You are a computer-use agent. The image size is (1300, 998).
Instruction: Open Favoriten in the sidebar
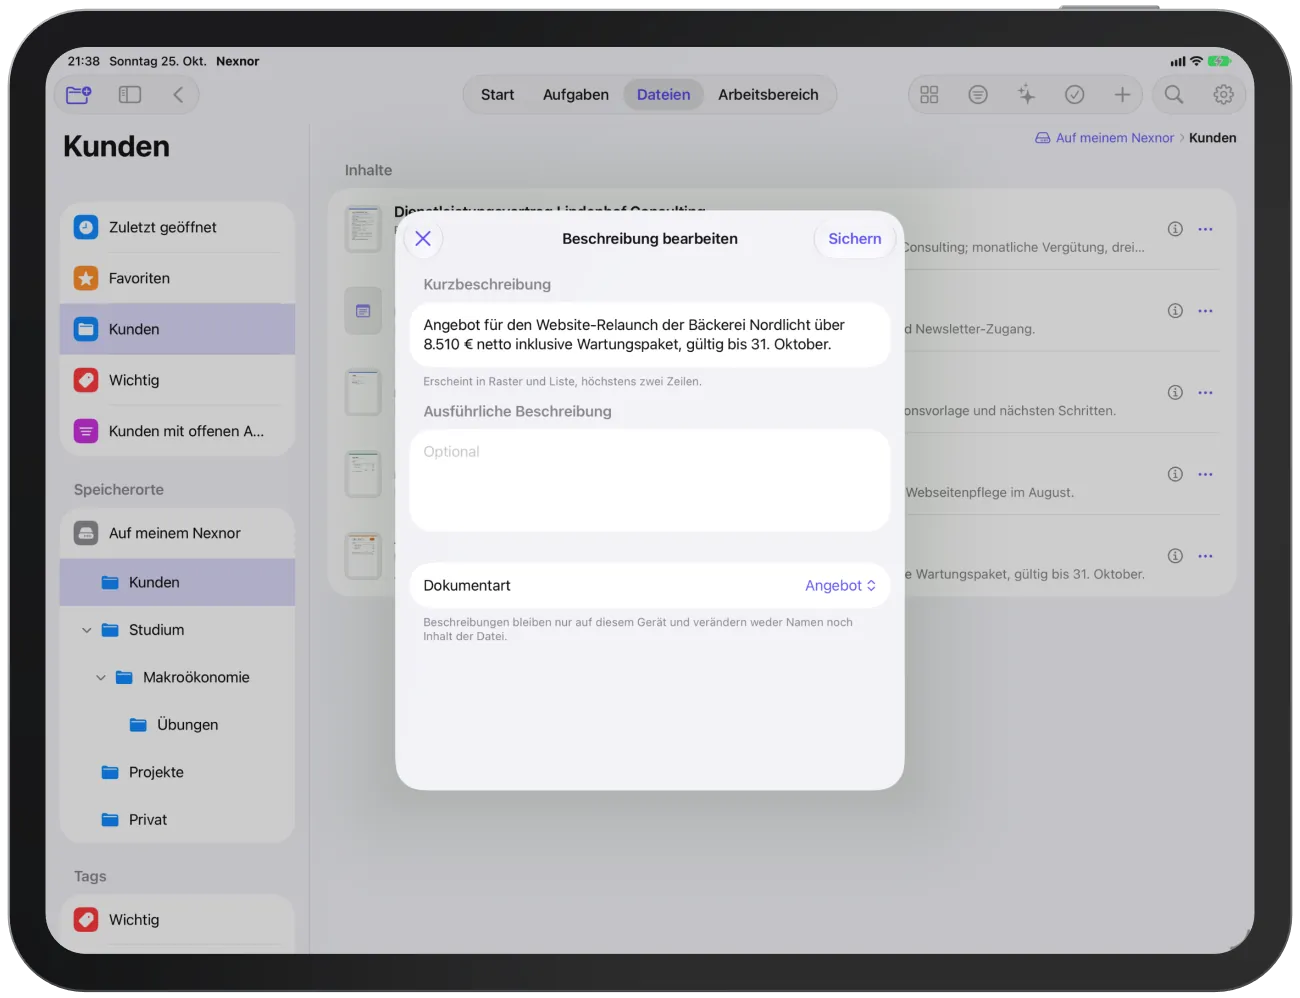point(177,279)
